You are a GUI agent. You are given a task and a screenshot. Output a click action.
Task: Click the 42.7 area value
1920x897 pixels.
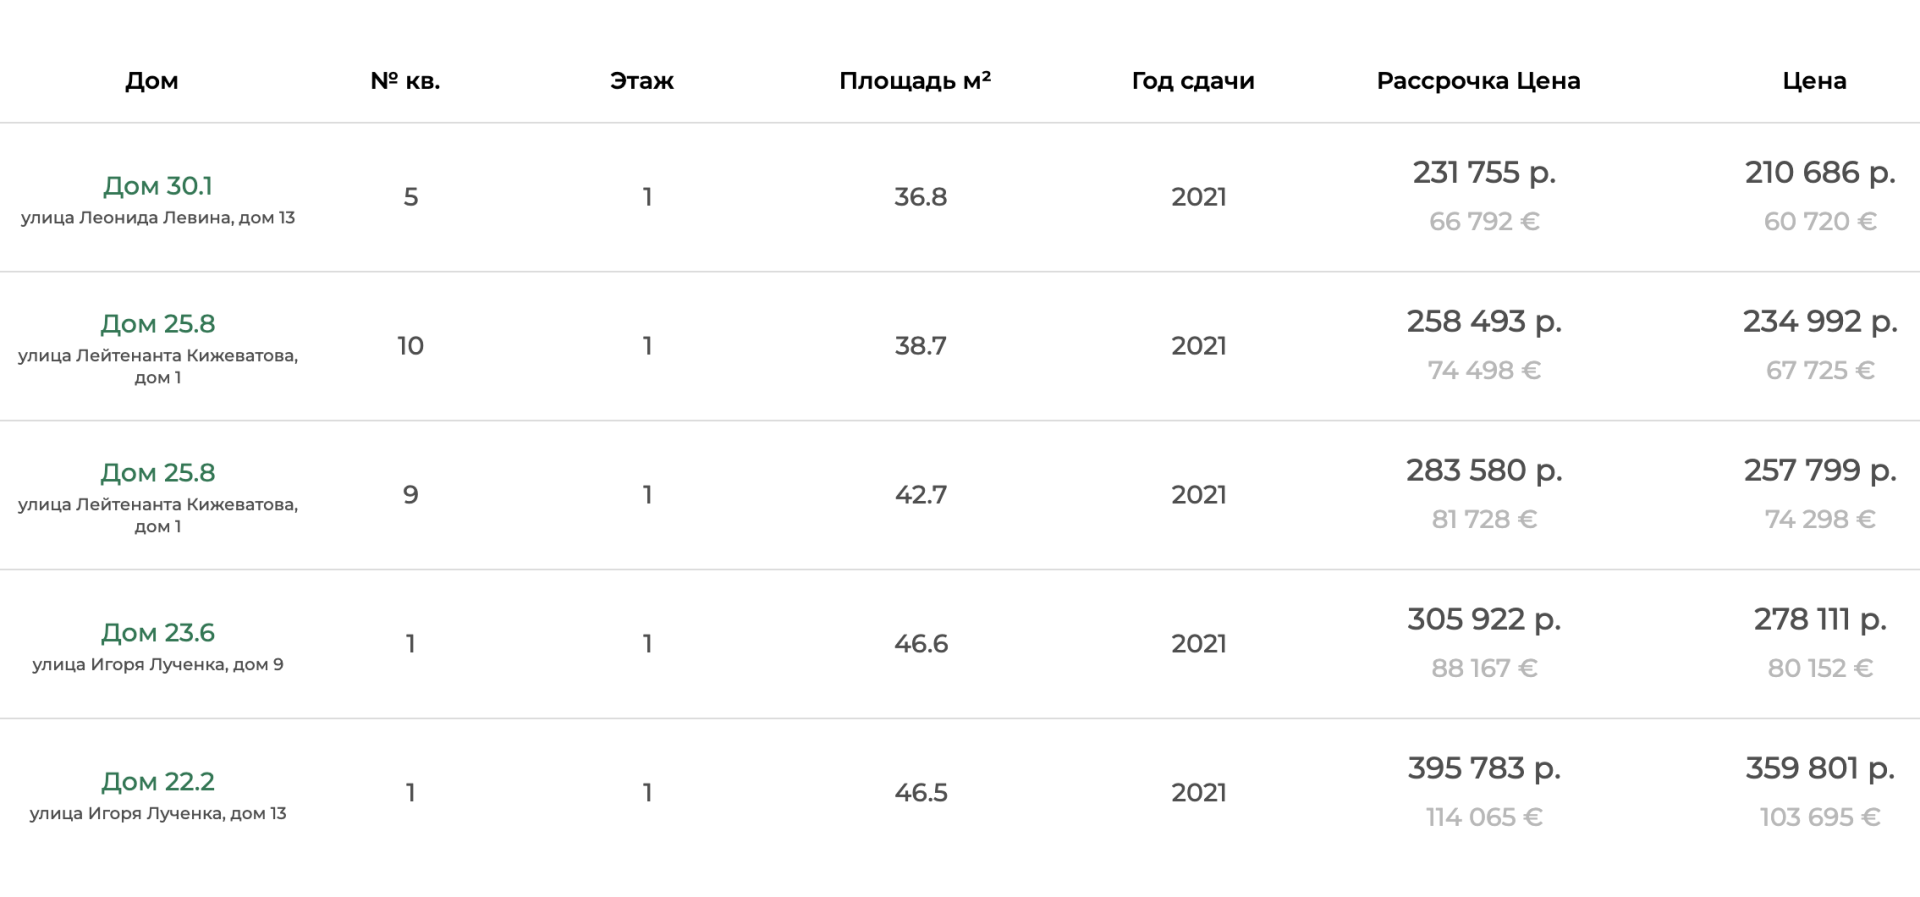point(920,495)
